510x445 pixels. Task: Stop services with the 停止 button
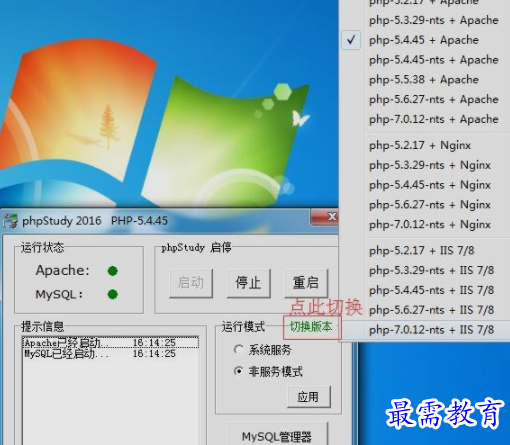coord(248,283)
